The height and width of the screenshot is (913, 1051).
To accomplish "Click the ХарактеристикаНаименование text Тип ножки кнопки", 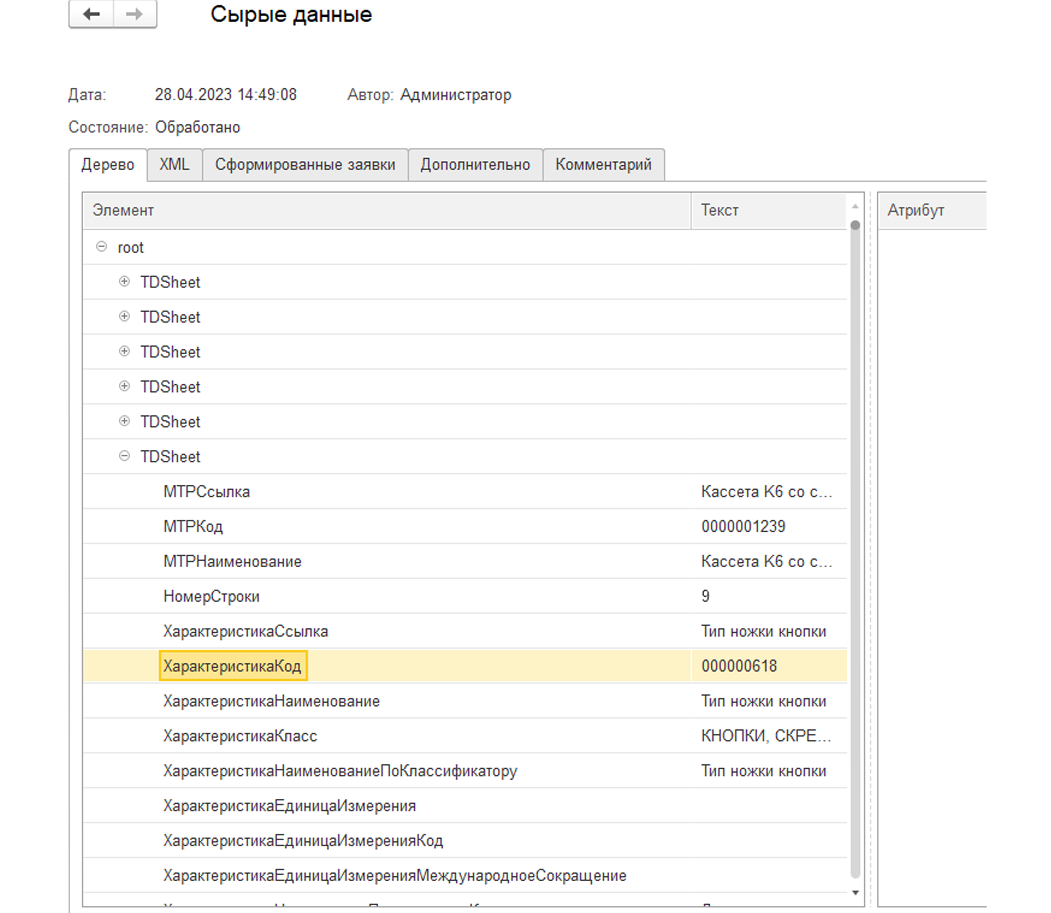I will pyautogui.click(x=763, y=701).
